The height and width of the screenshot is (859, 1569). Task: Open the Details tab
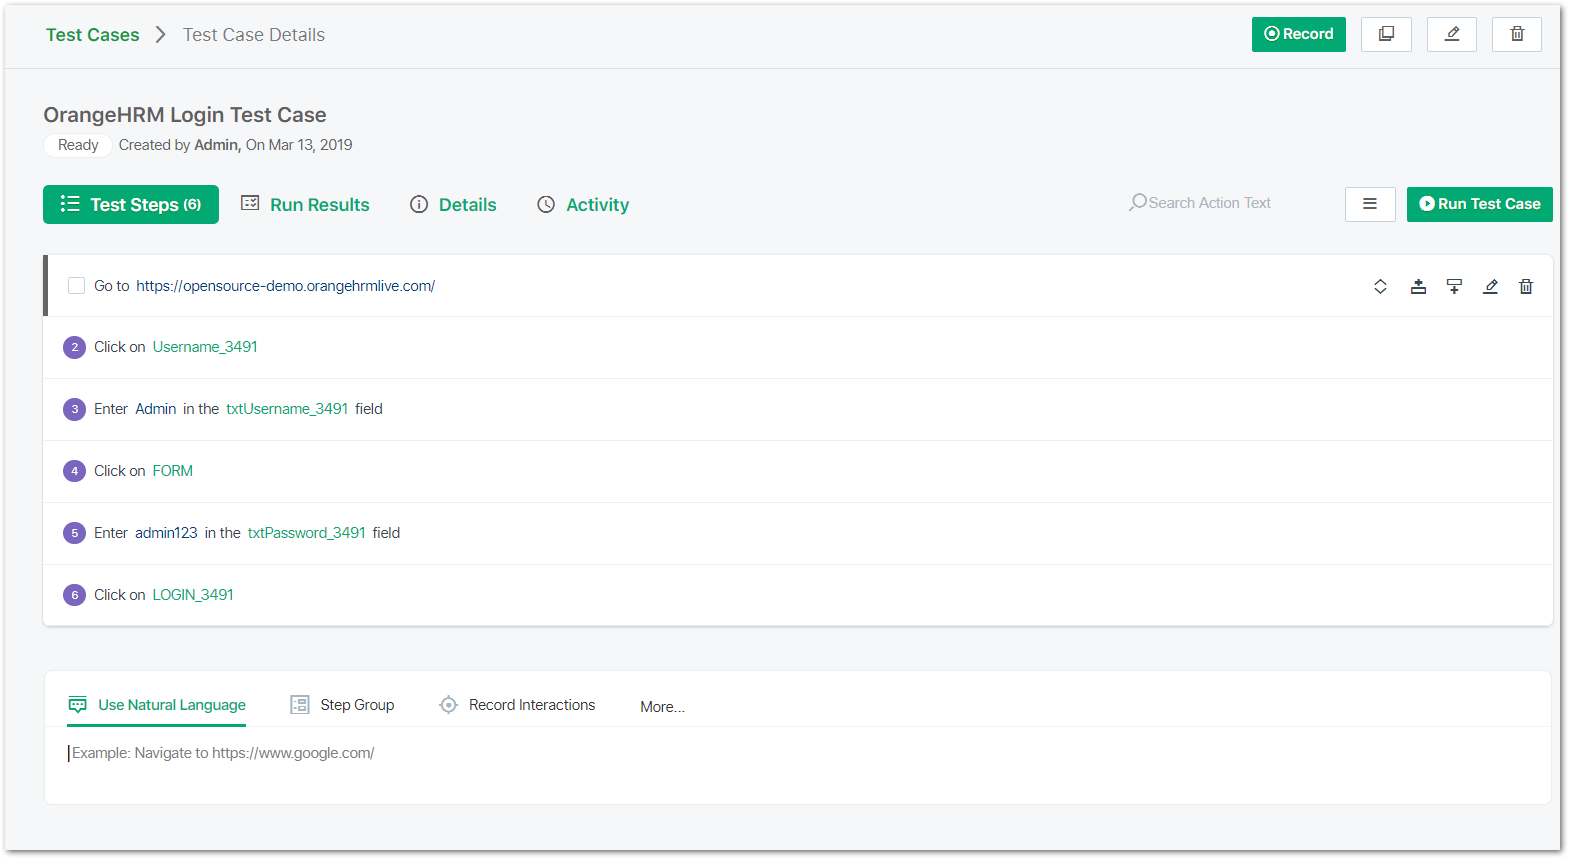point(453,204)
